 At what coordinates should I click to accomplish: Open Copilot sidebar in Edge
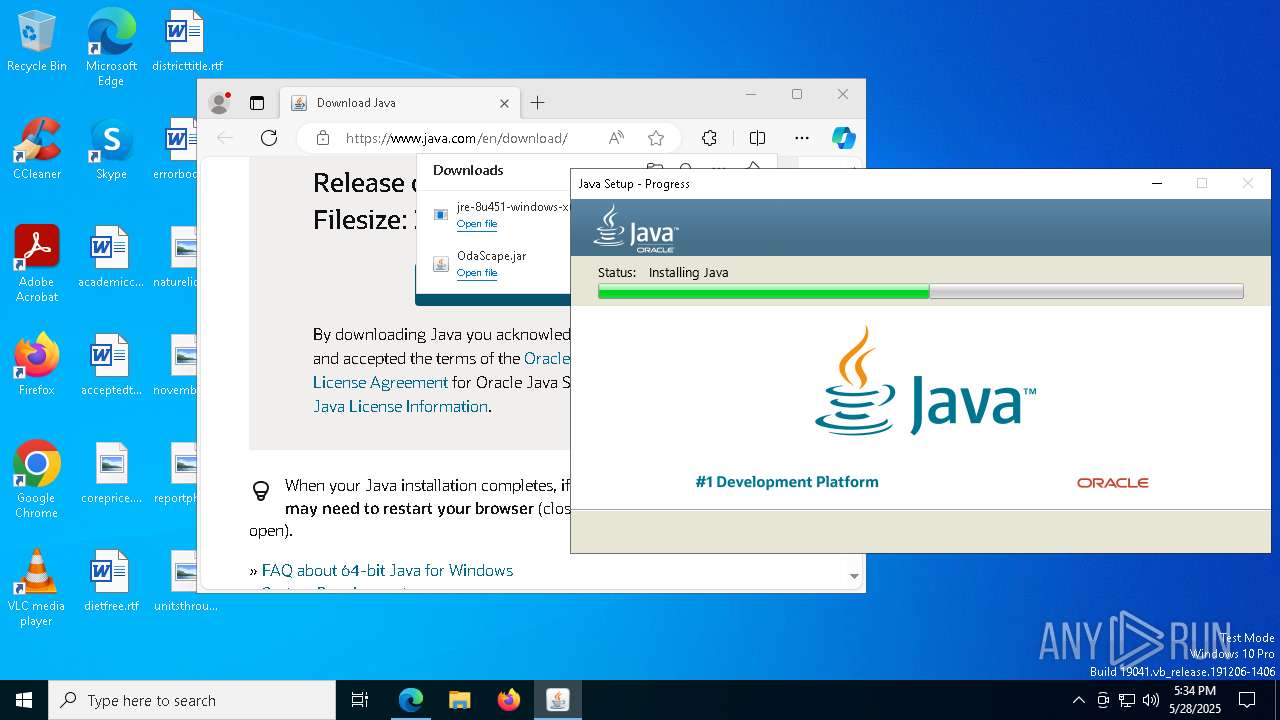tap(843, 138)
